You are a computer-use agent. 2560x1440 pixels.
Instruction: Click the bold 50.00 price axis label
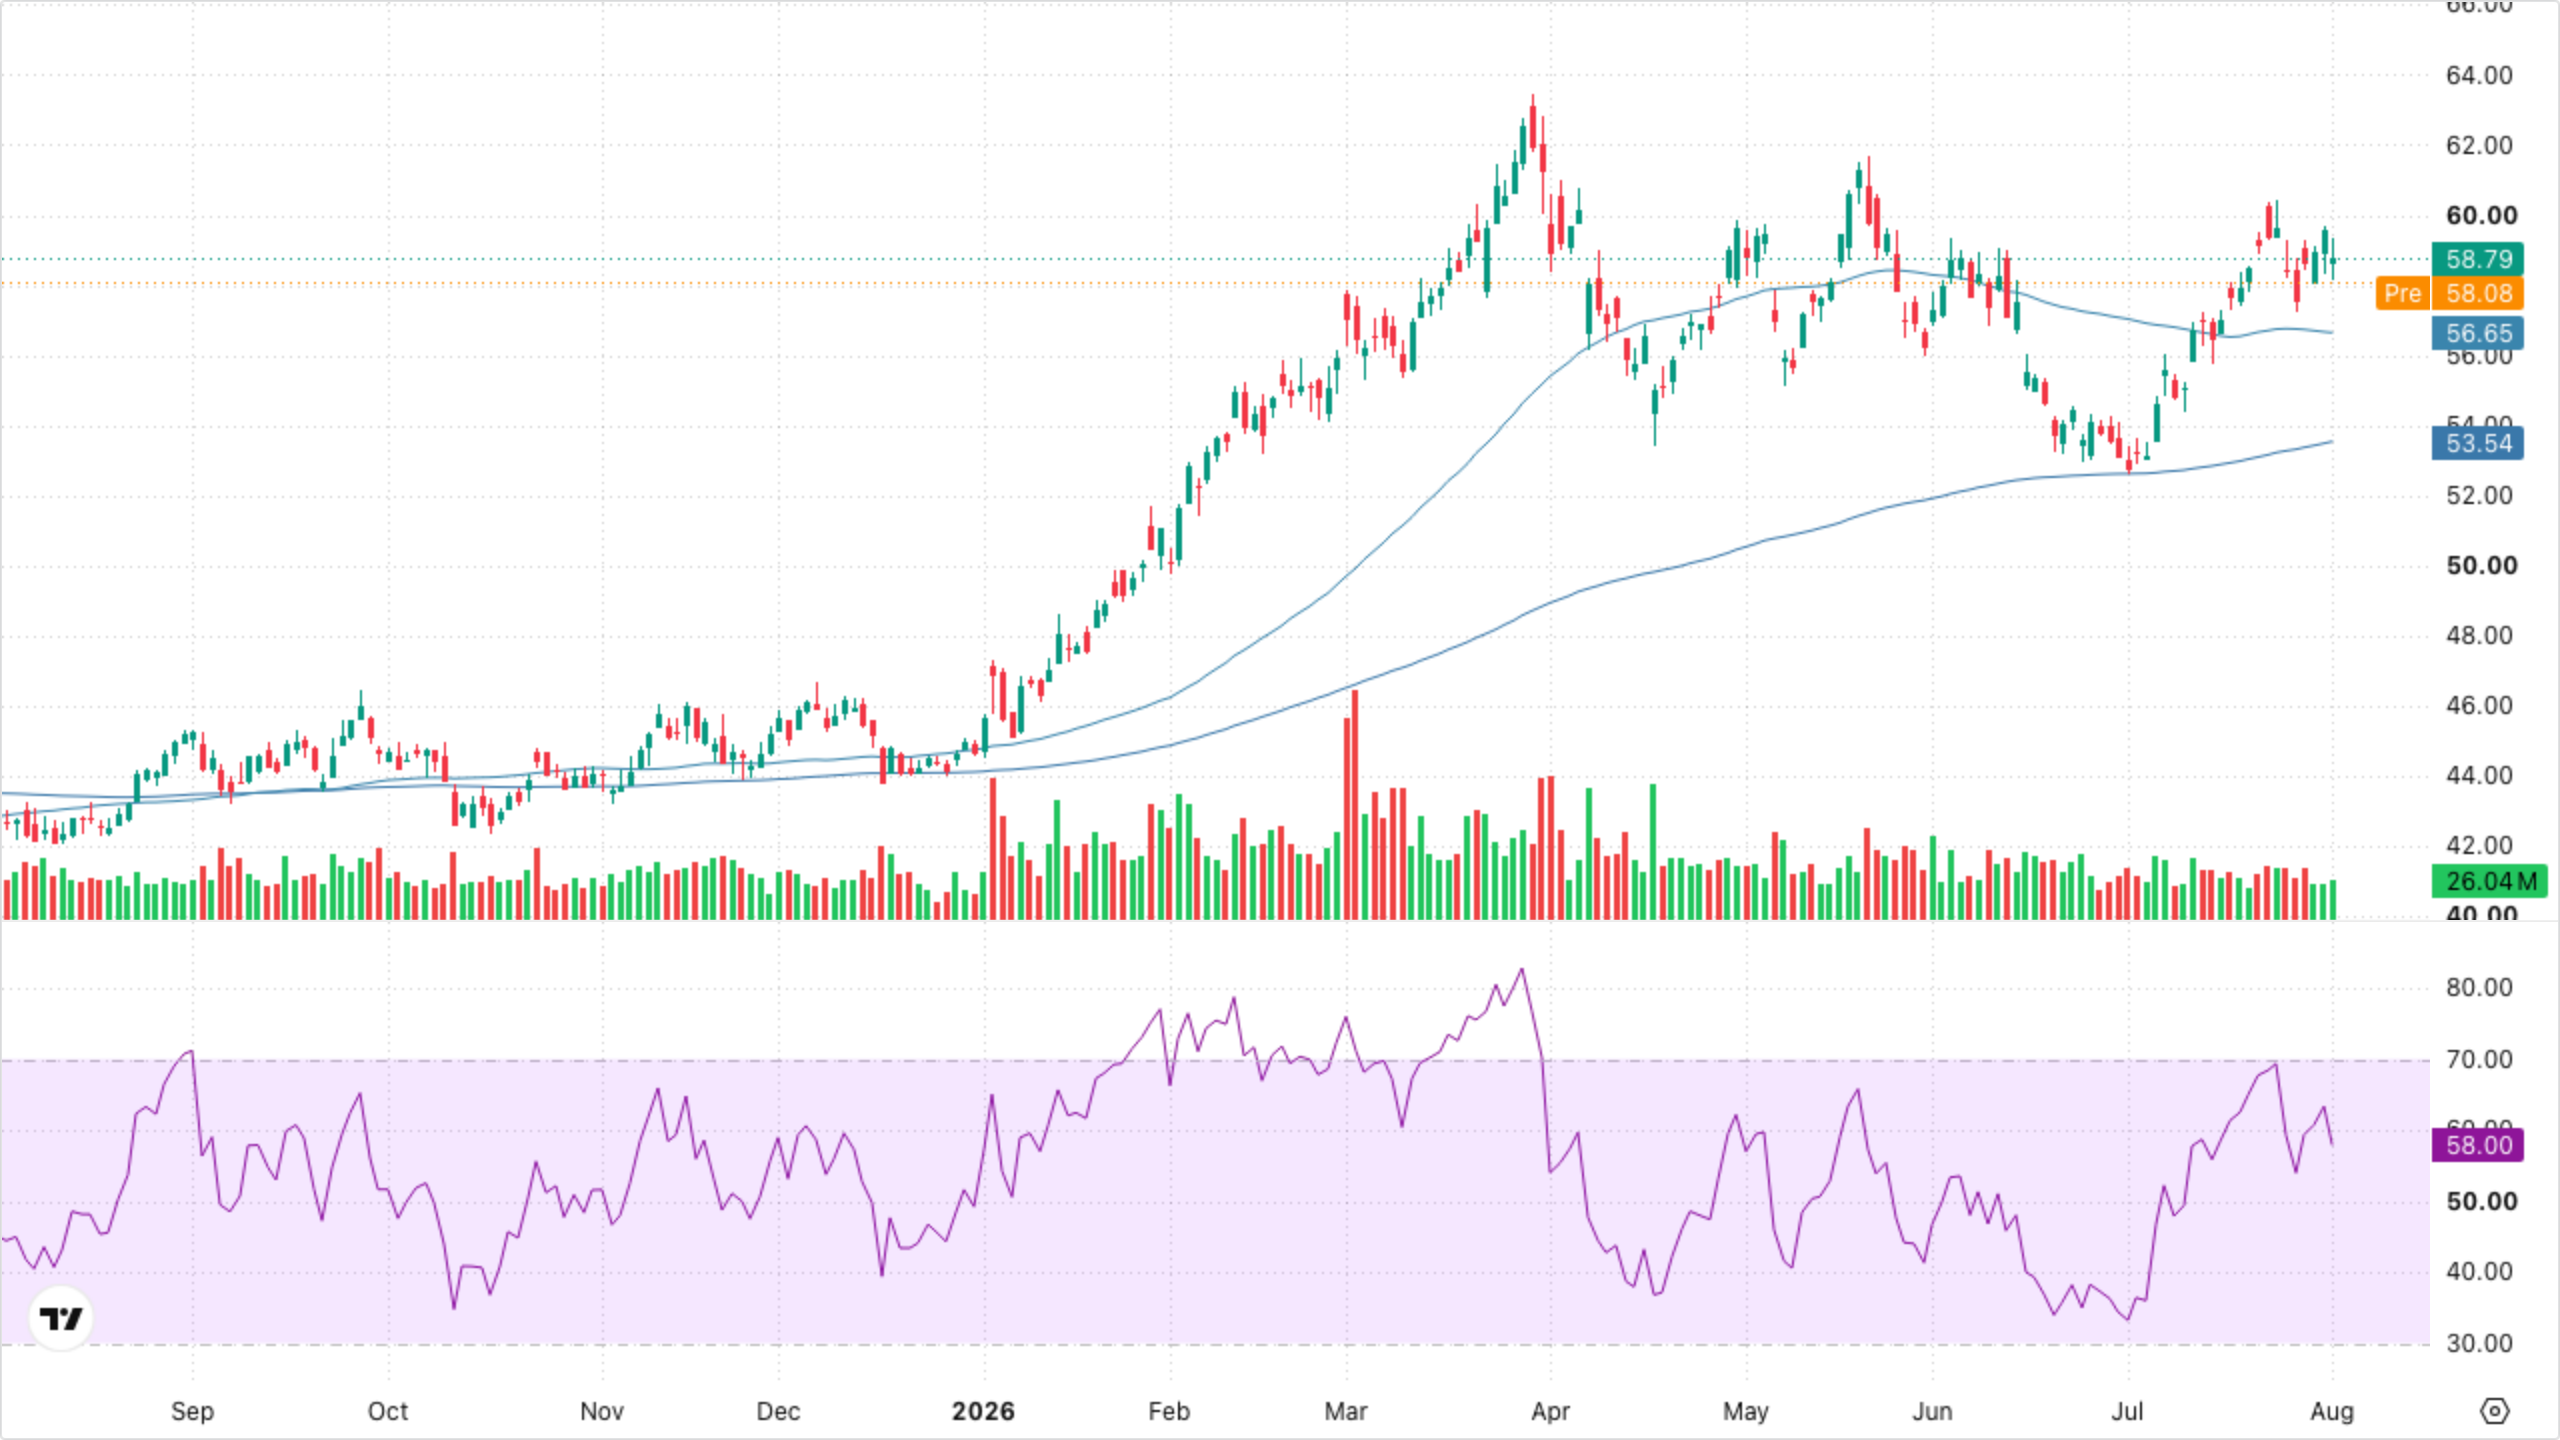[2481, 566]
